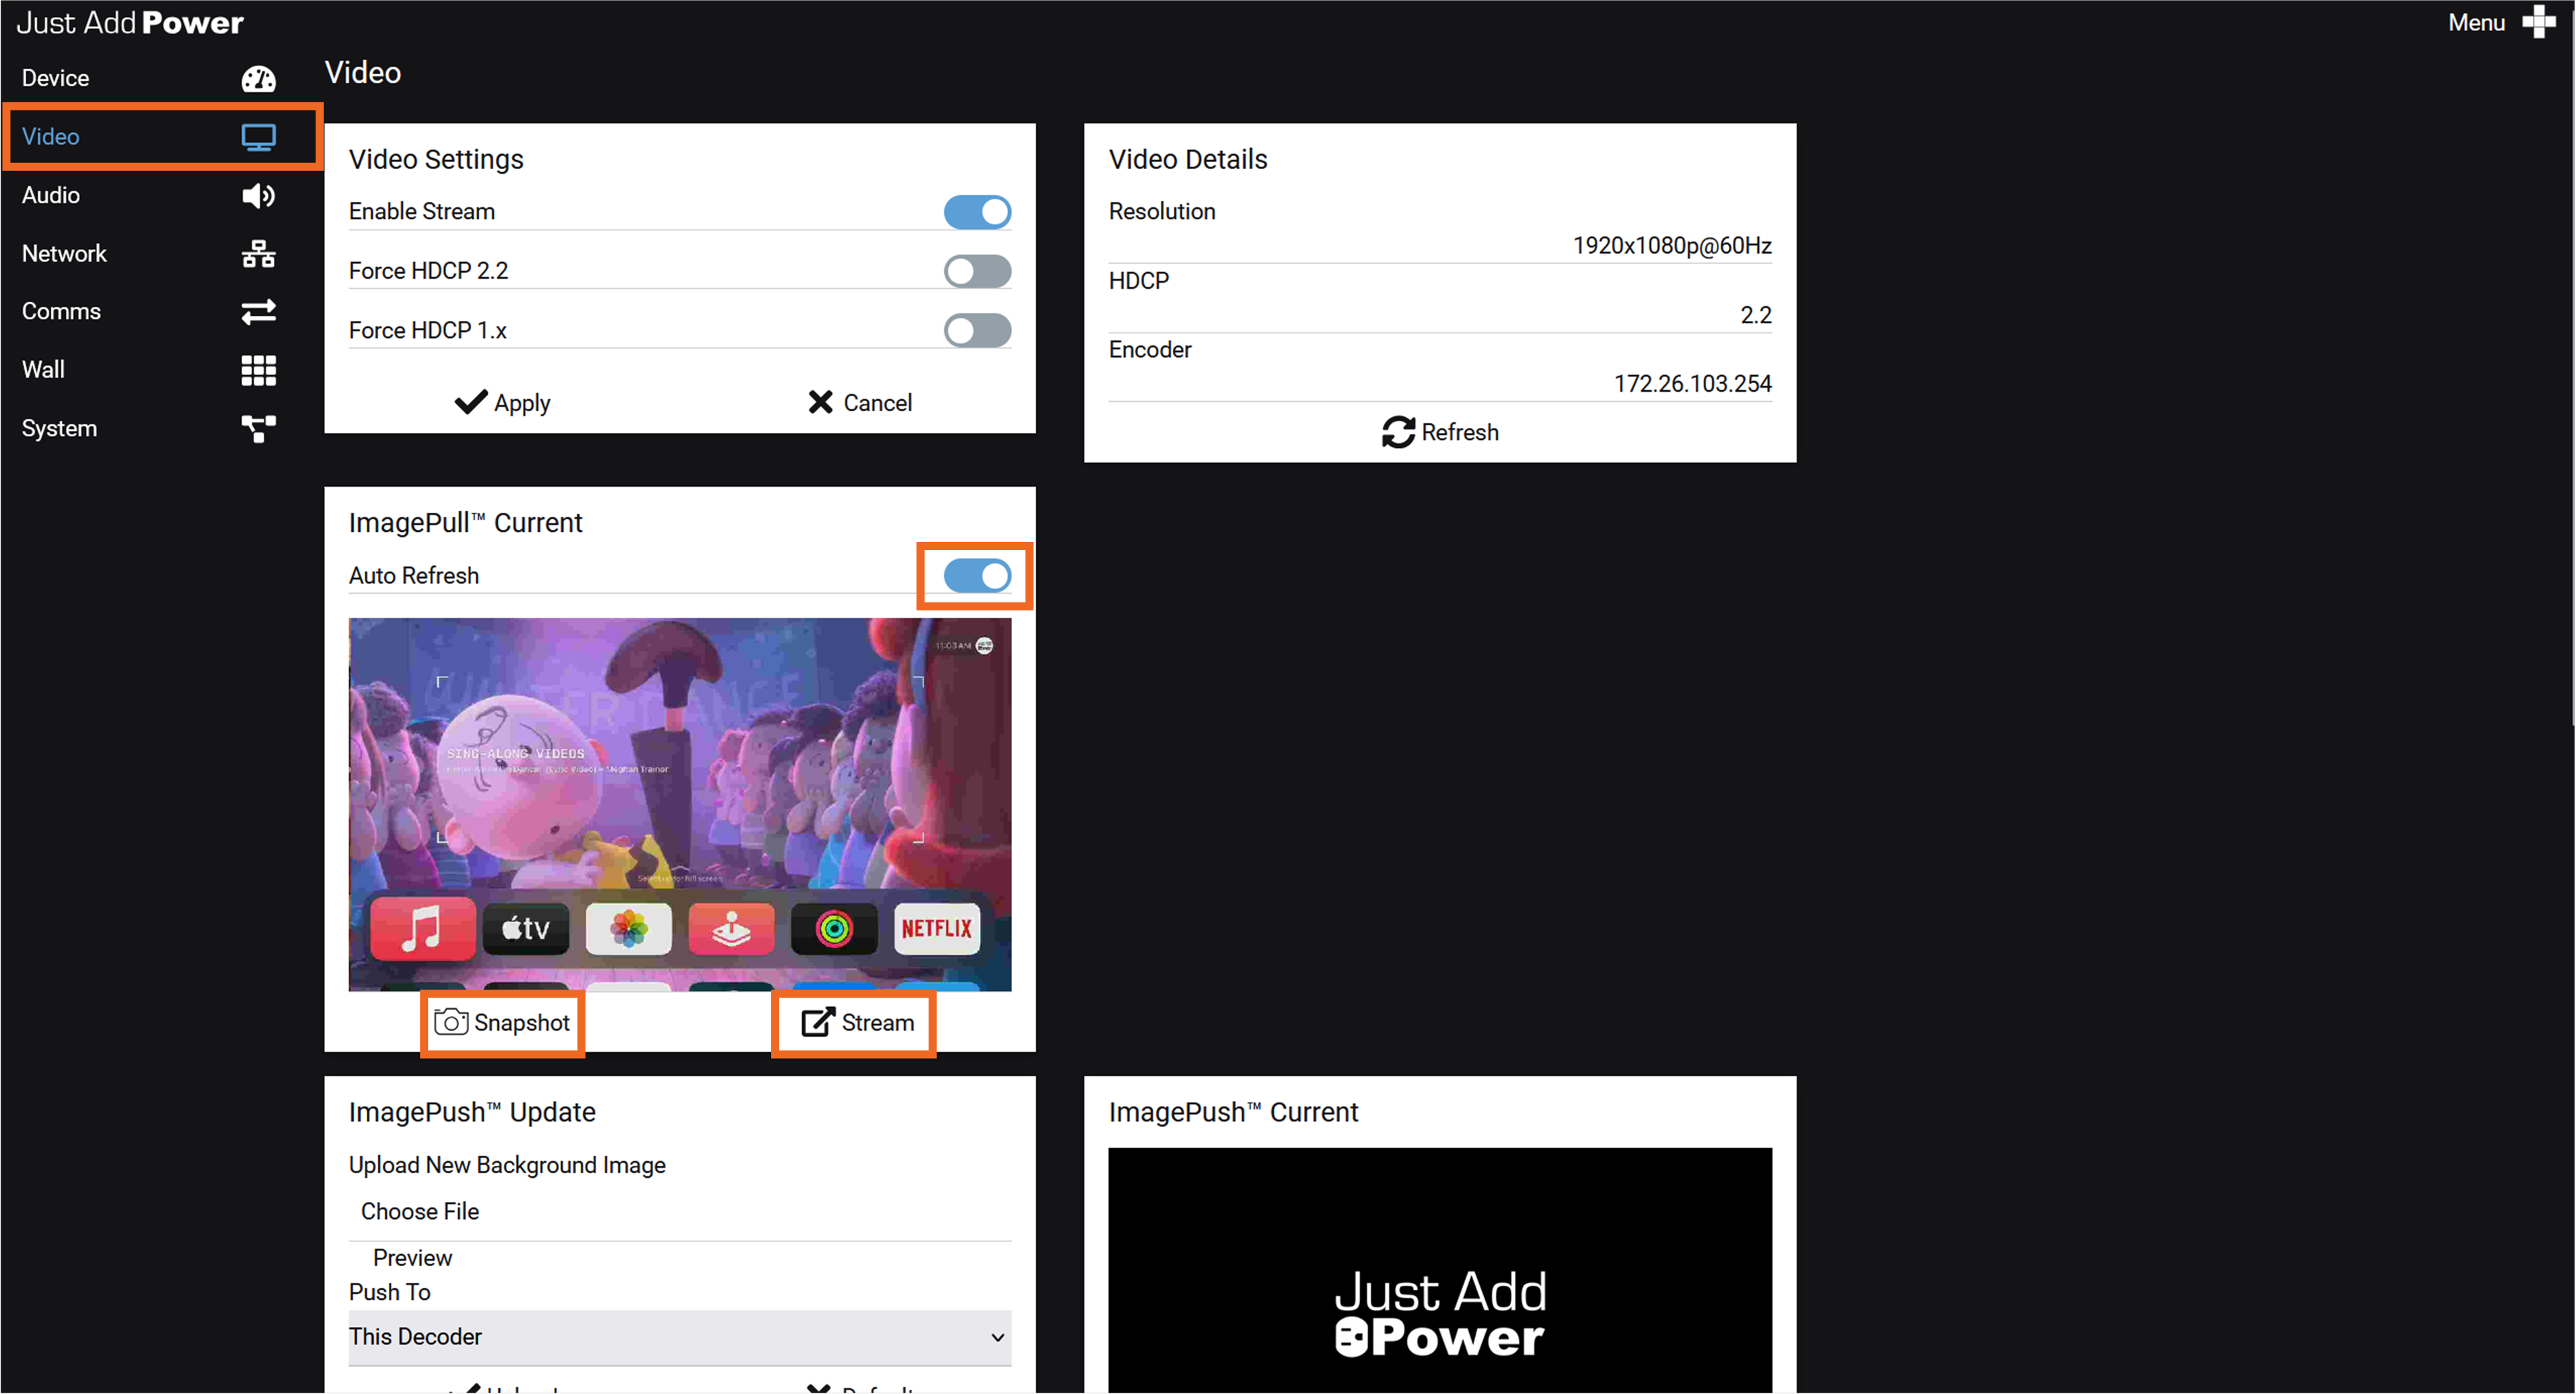Select the Video monitor icon in sidebar
This screenshot has width=2576, height=1394.
[258, 137]
